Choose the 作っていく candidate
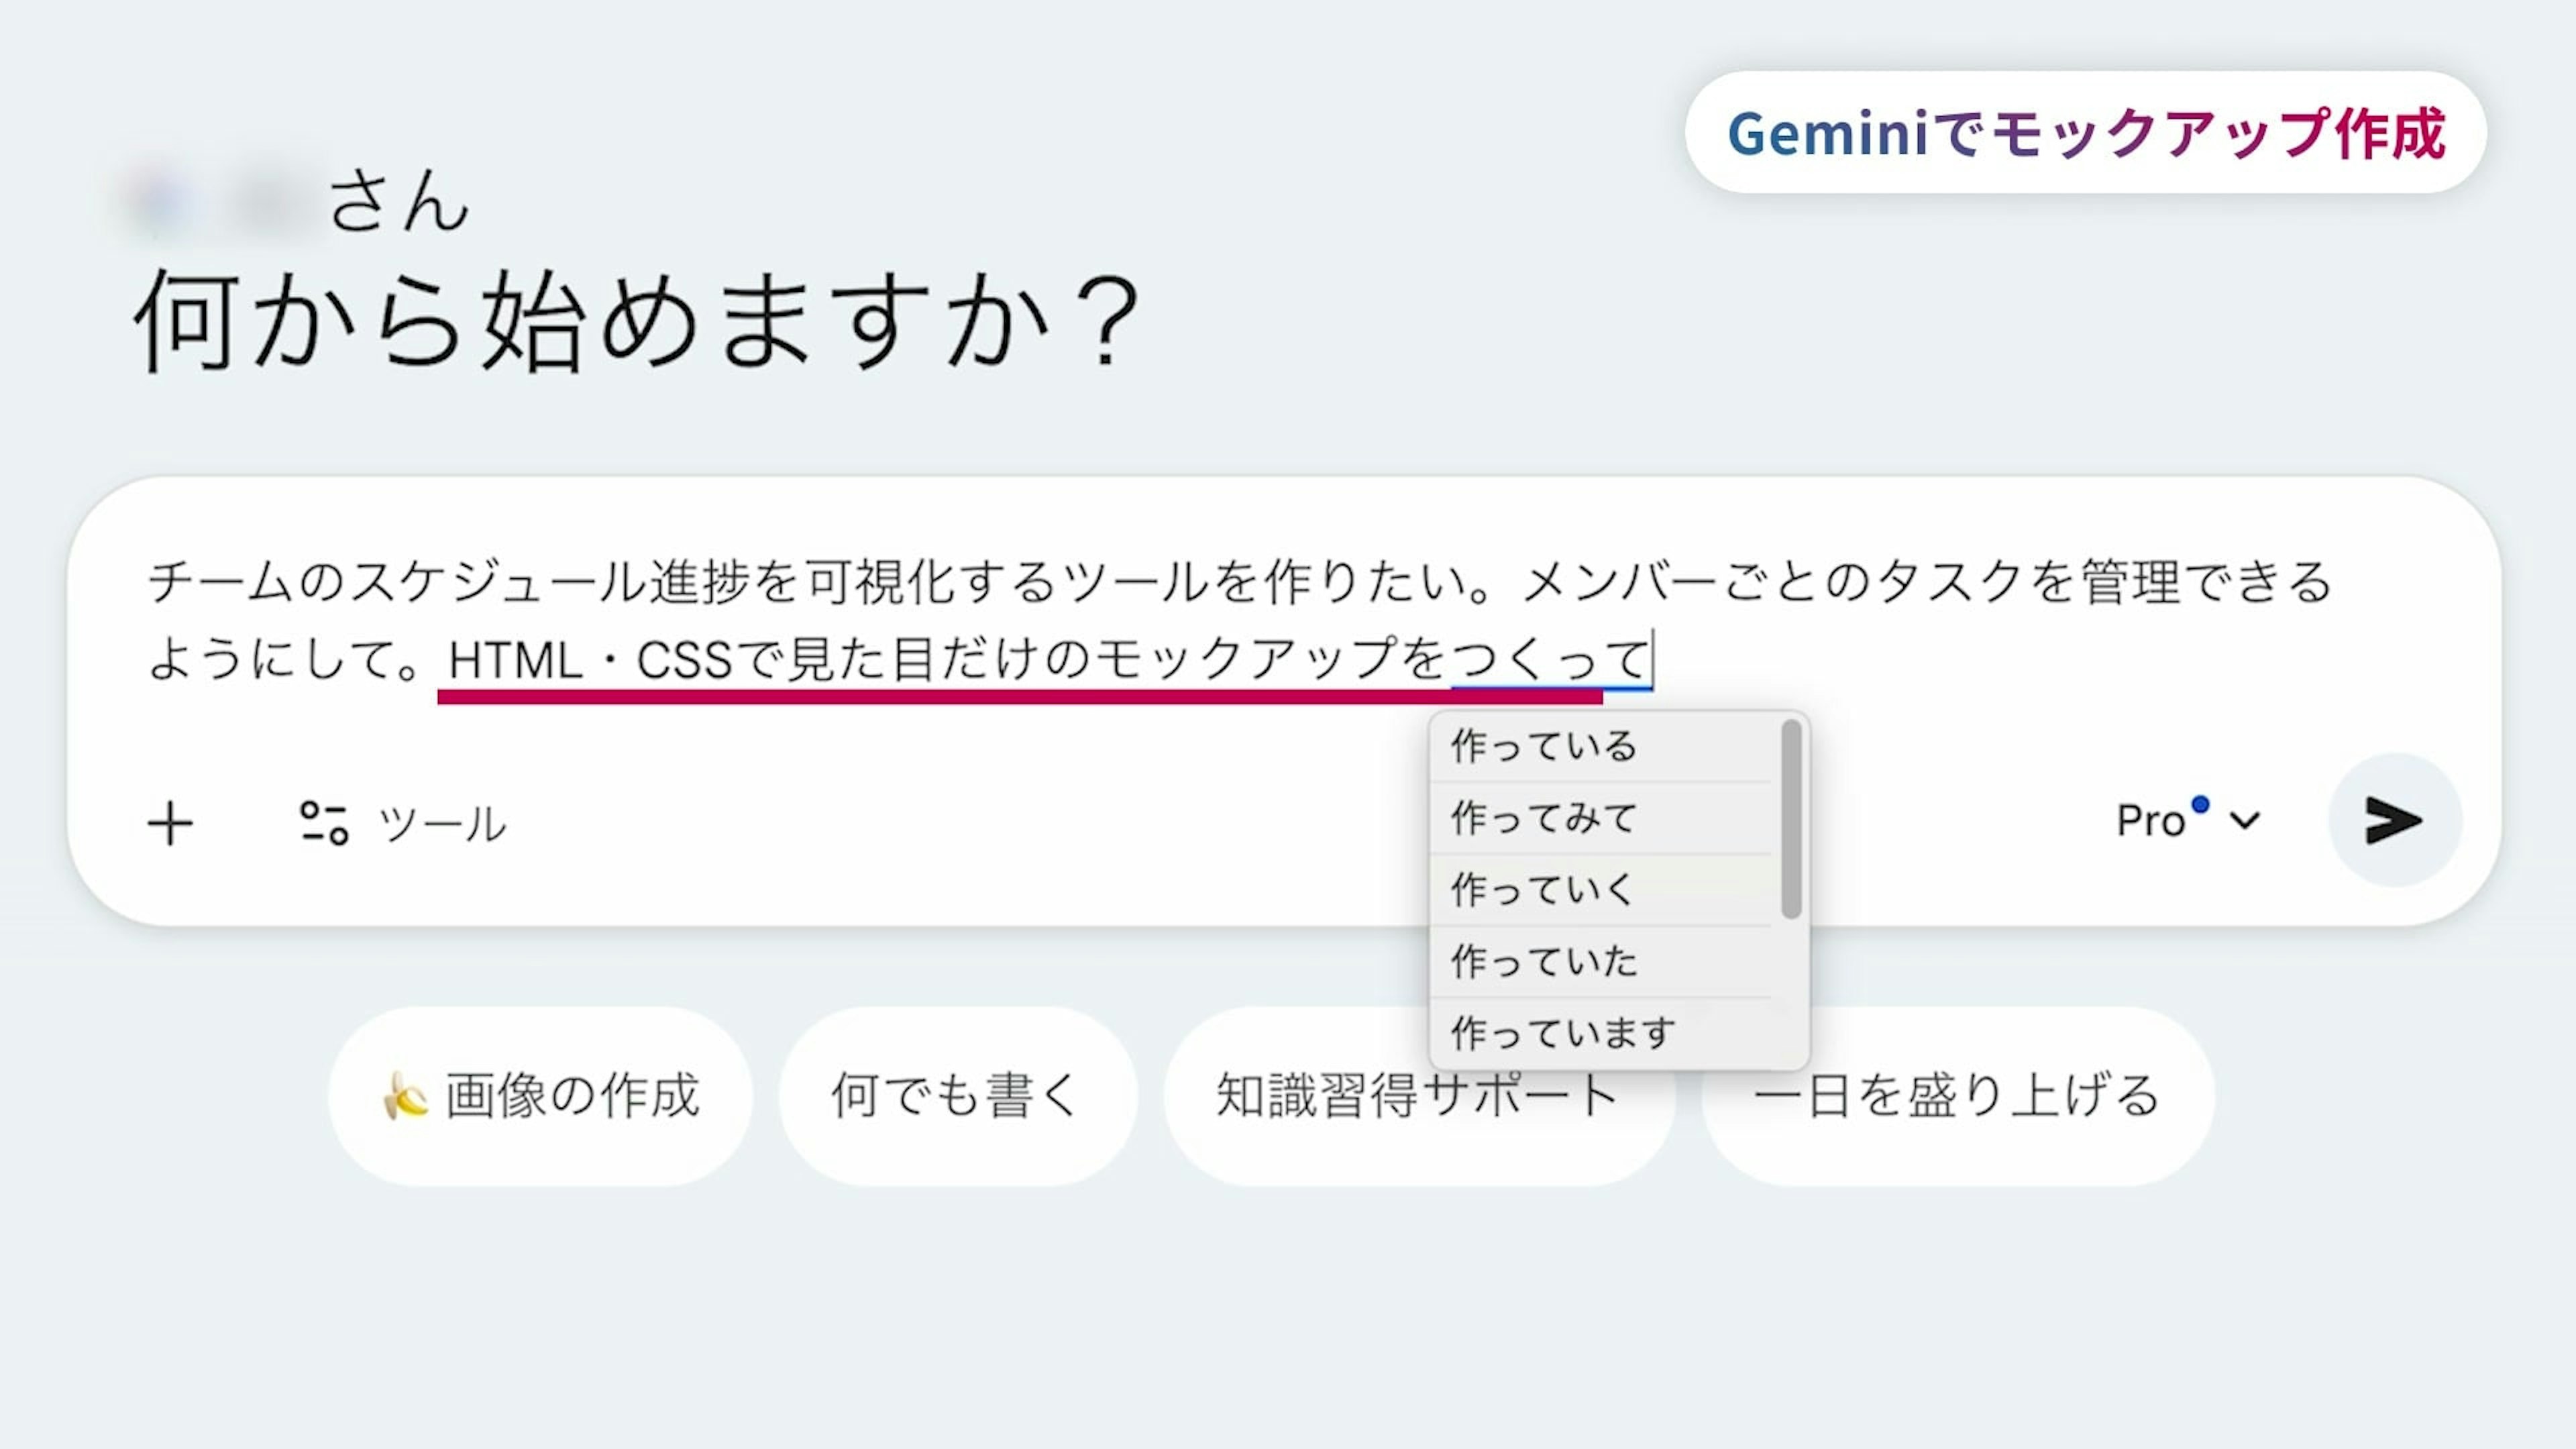Viewport: 2576px width, 1449px height. (1544, 889)
